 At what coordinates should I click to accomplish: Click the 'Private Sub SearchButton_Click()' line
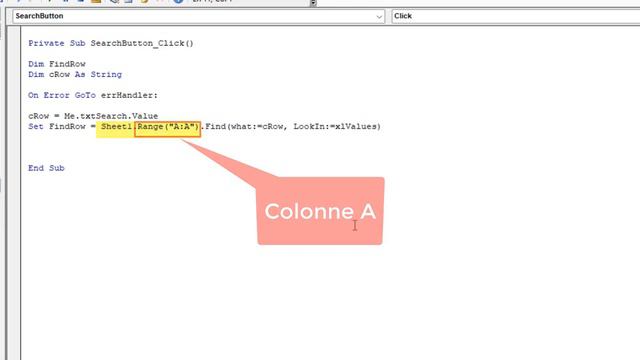point(111,43)
